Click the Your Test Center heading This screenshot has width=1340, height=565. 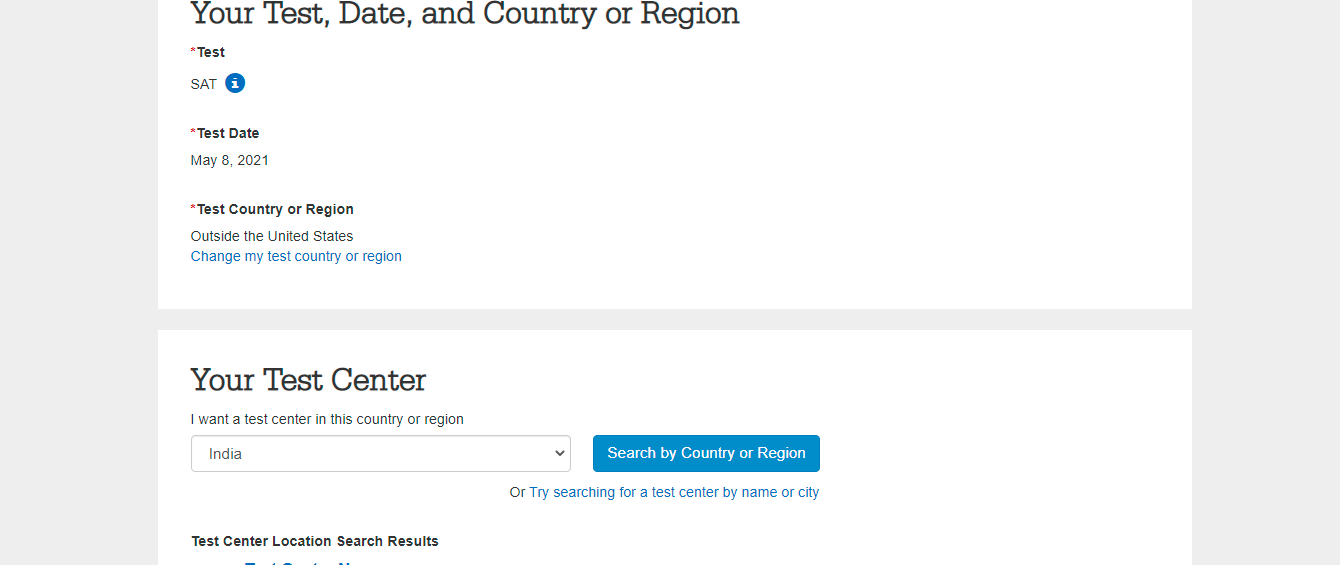click(308, 380)
